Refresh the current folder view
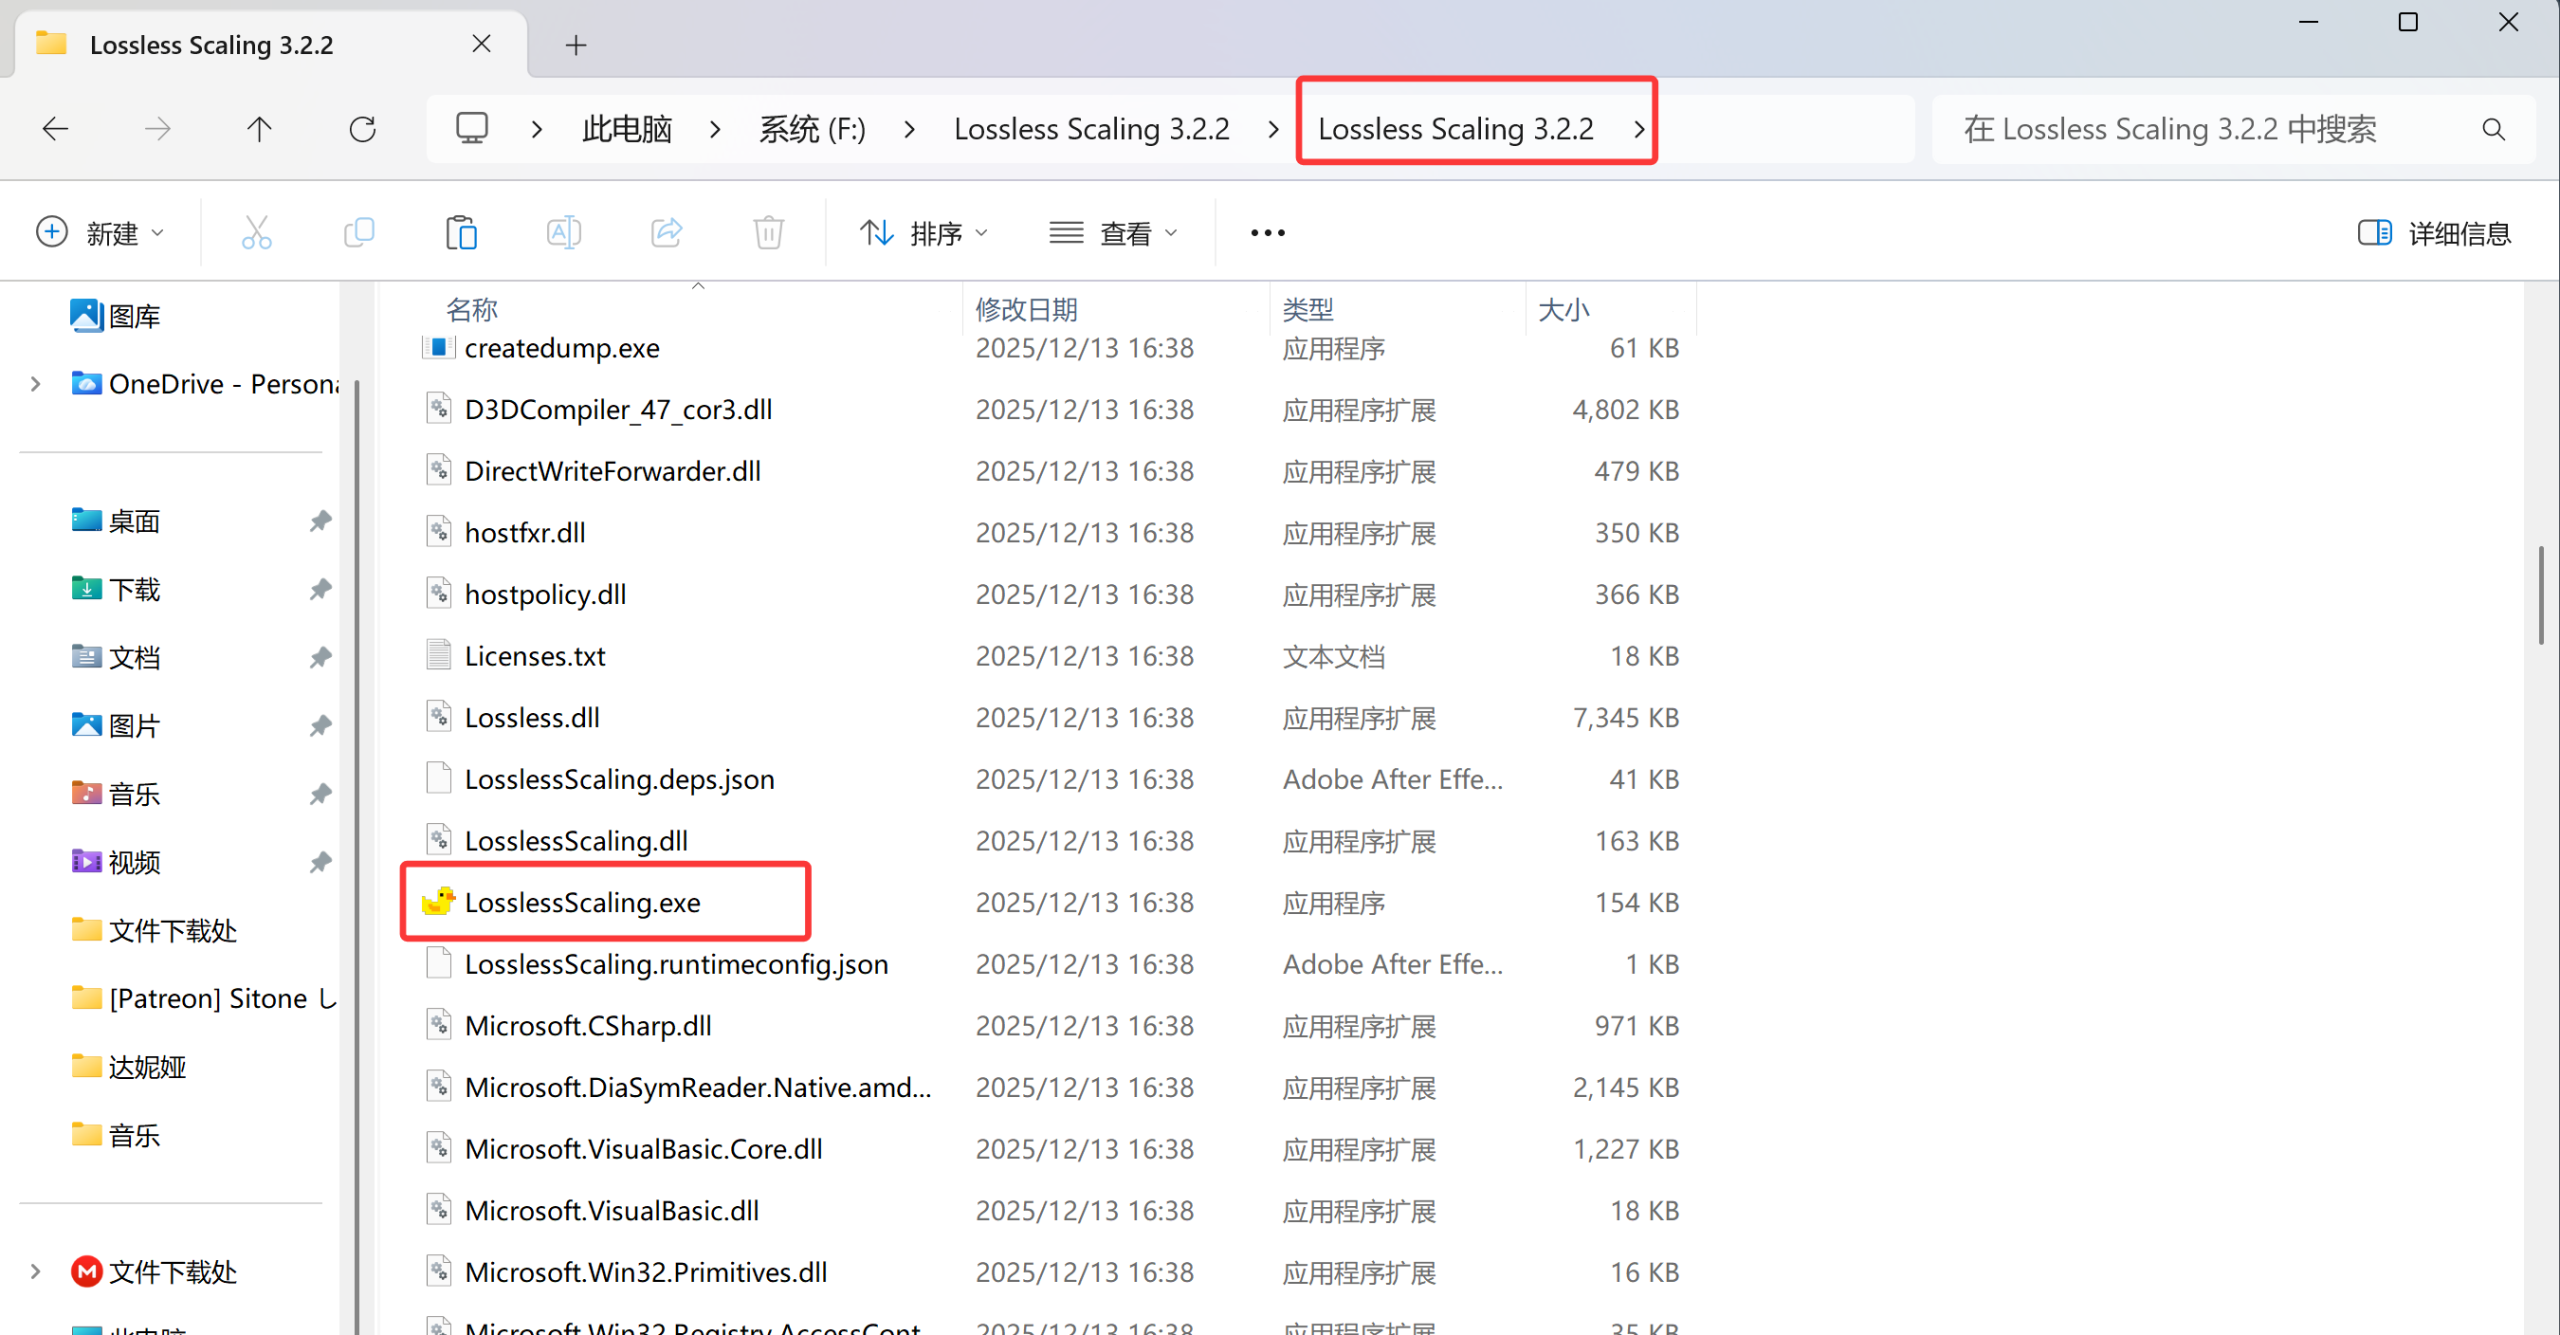The image size is (2560, 1335). (362, 129)
